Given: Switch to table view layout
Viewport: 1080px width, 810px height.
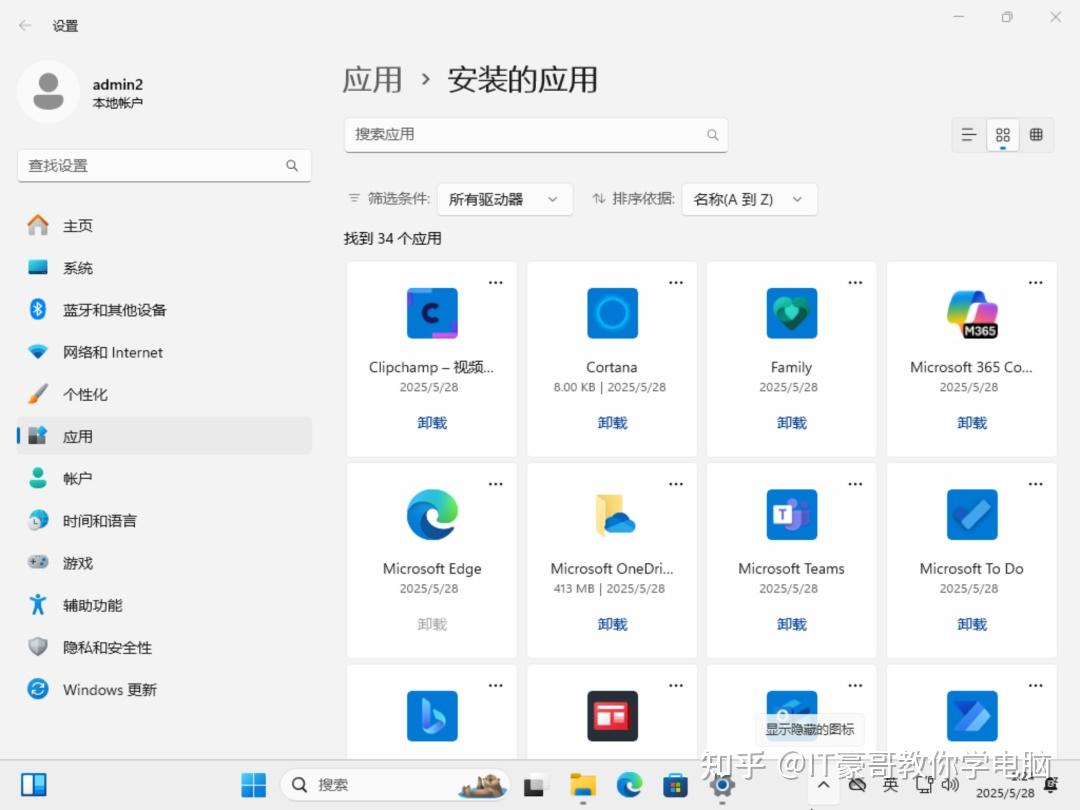Looking at the screenshot, I should coord(1037,134).
